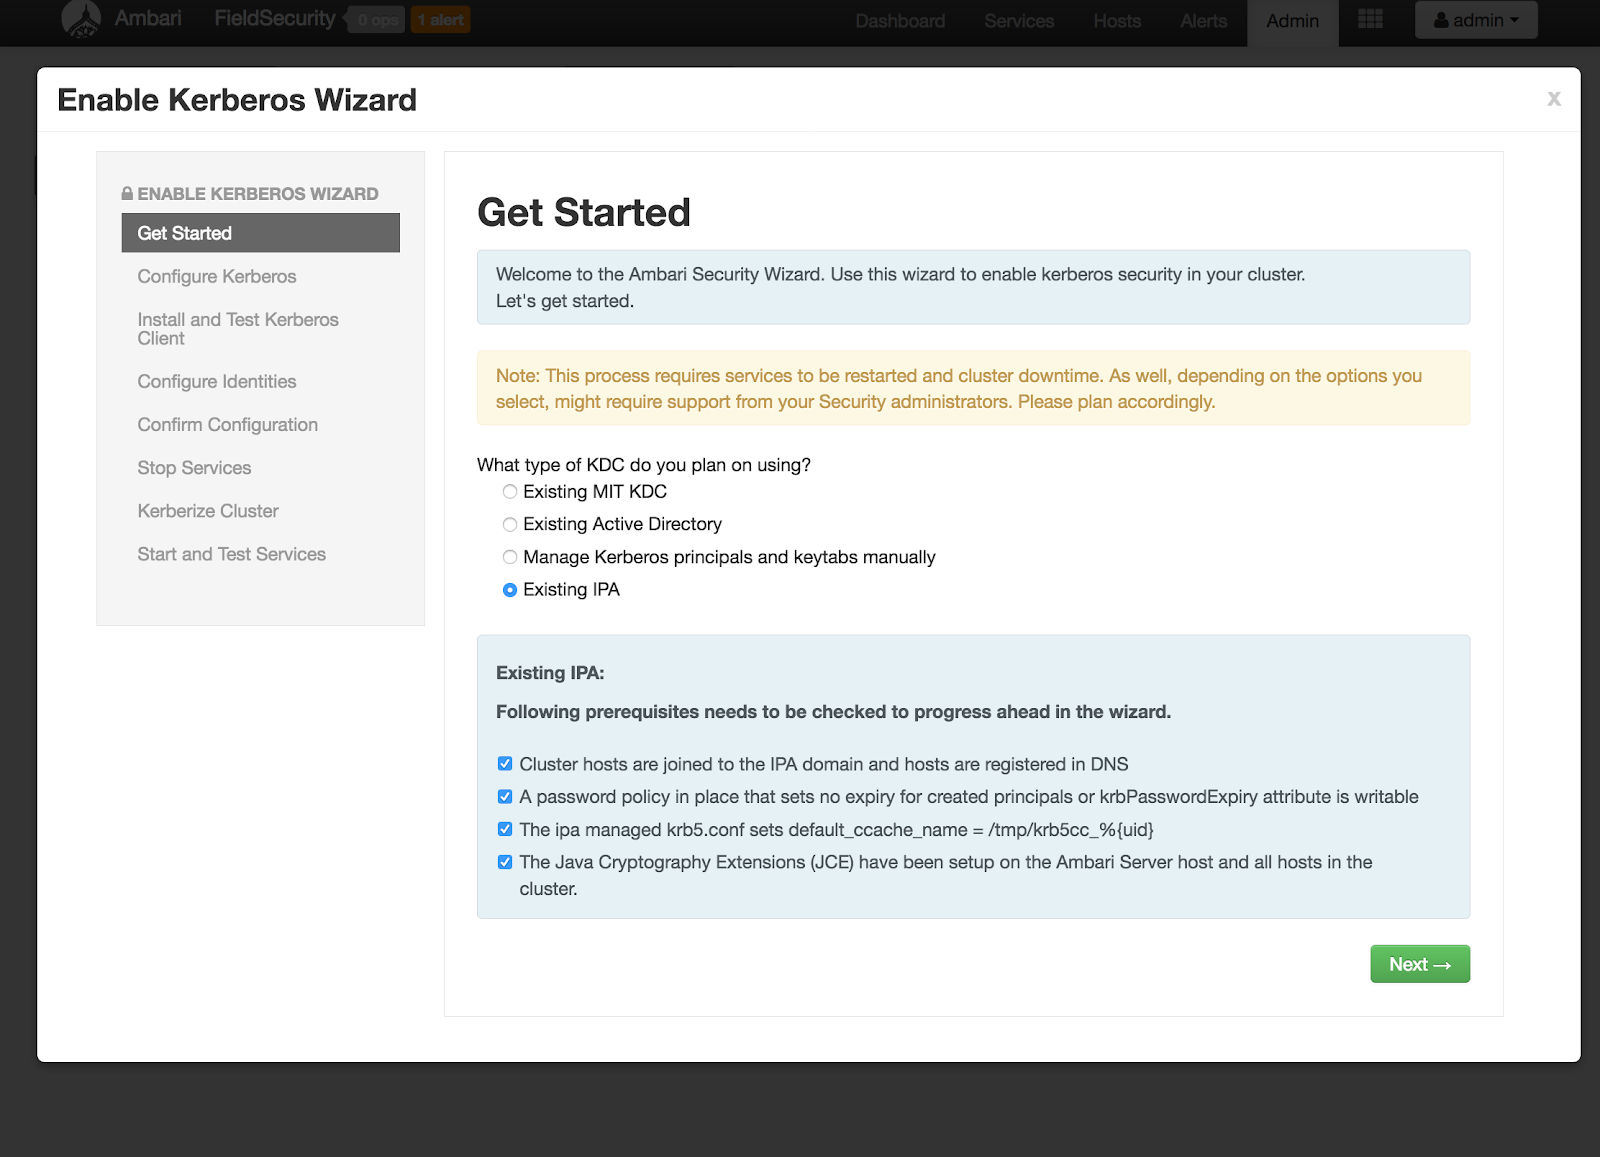This screenshot has height=1157, width=1600.
Task: Switch to the Hosts tab
Action: 1117,21
